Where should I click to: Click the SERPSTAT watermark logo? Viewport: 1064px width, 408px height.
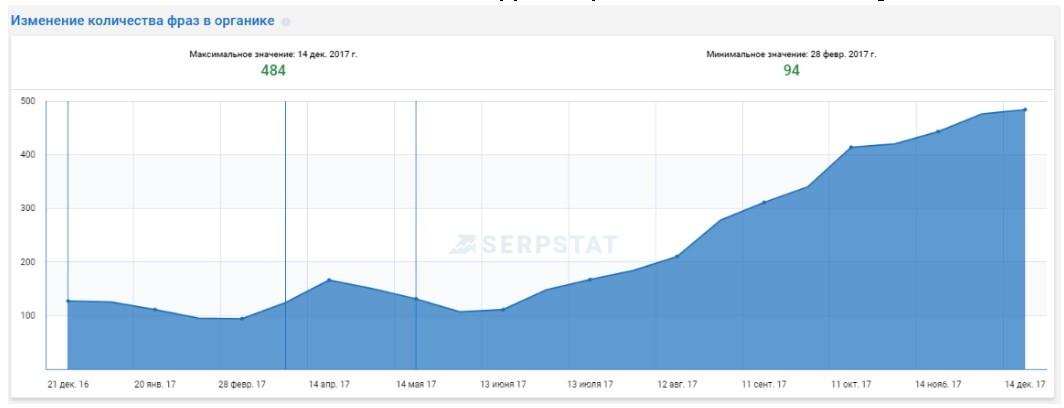533,244
